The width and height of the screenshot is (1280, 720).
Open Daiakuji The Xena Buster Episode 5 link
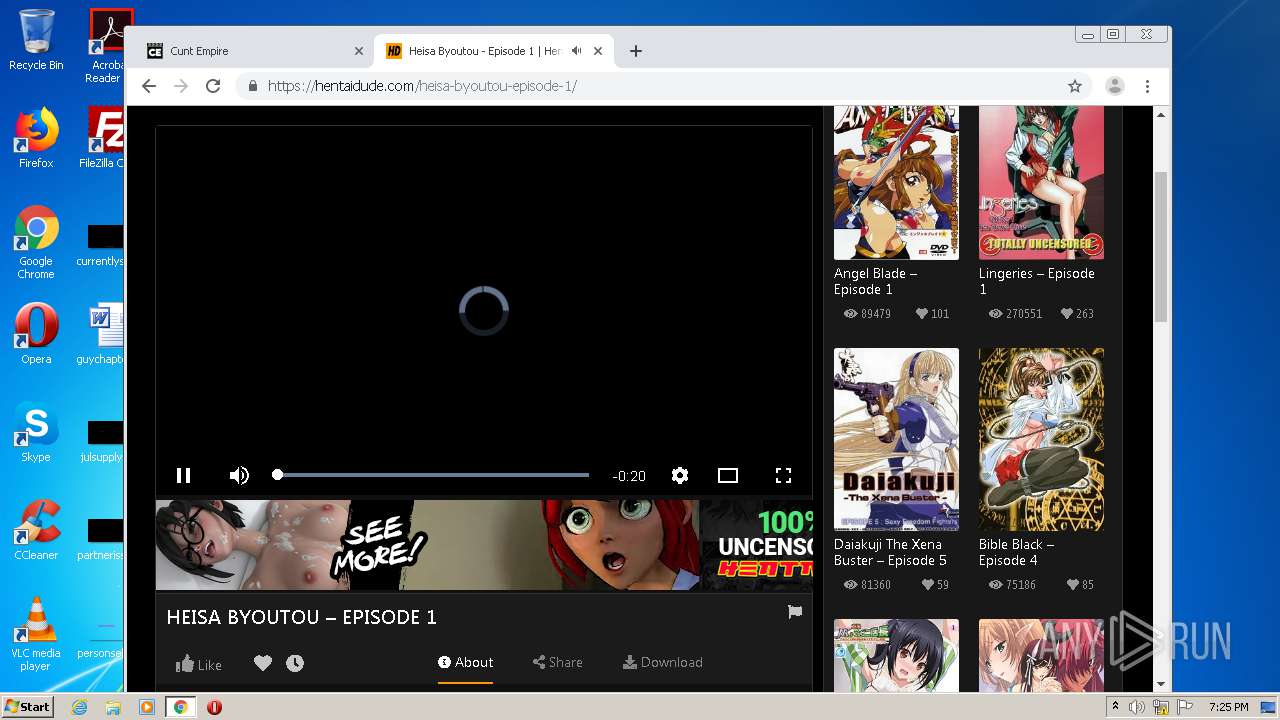[890, 552]
